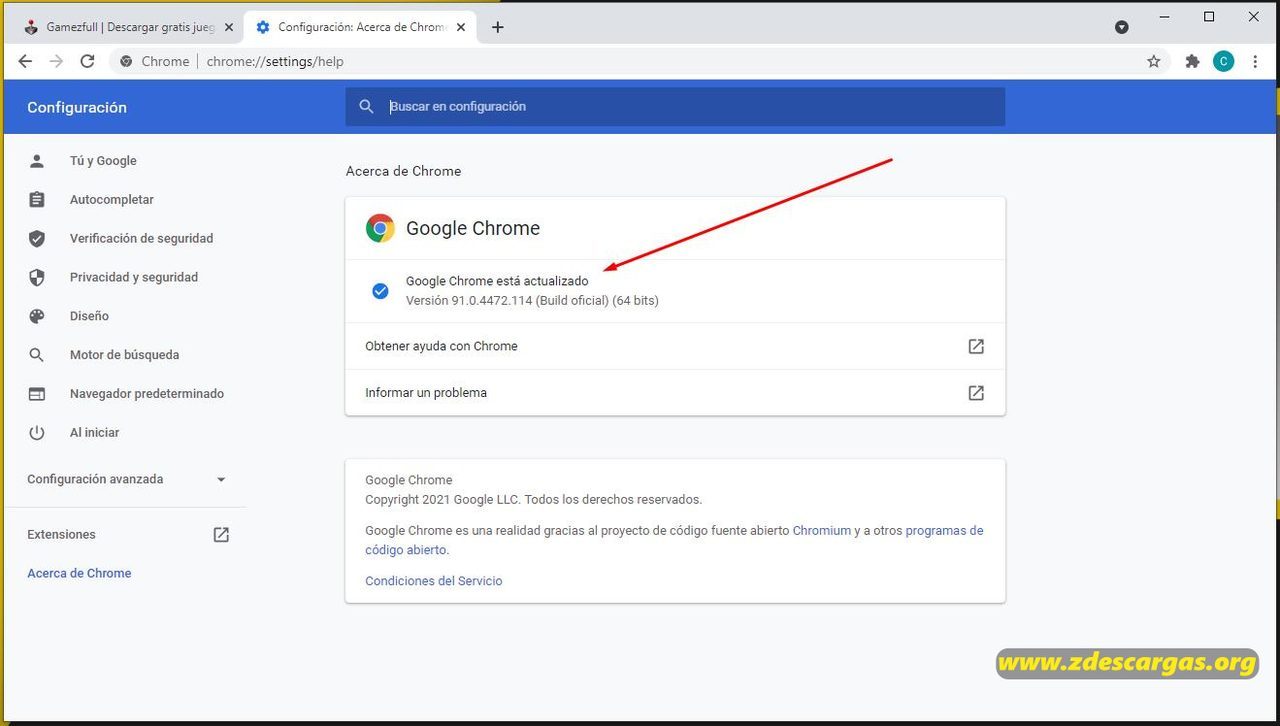Open Al iniciar settings

click(94, 433)
